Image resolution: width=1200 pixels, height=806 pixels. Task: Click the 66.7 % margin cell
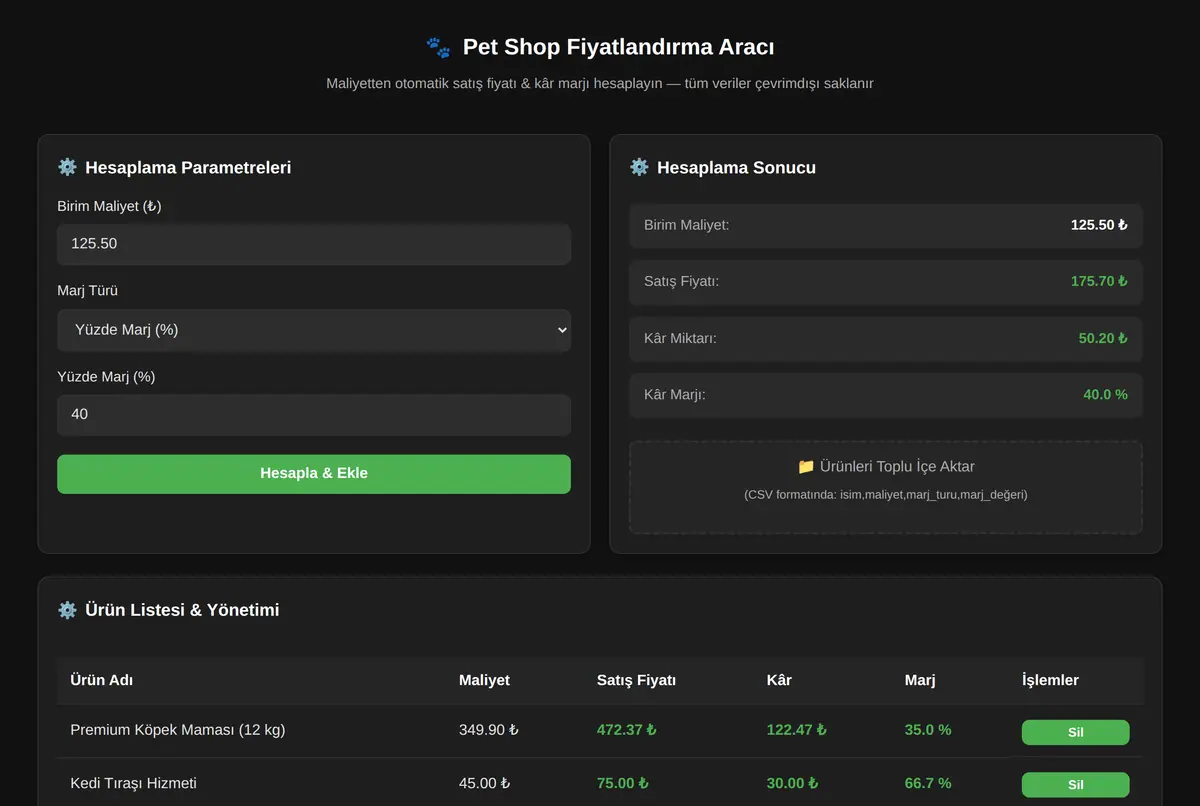(x=928, y=783)
